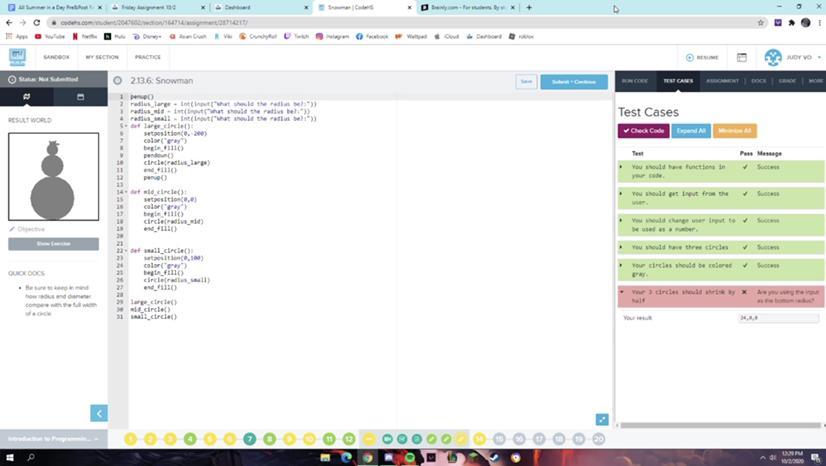Select the result world refresh icon tab
826x466 pixels.
click(x=26, y=97)
